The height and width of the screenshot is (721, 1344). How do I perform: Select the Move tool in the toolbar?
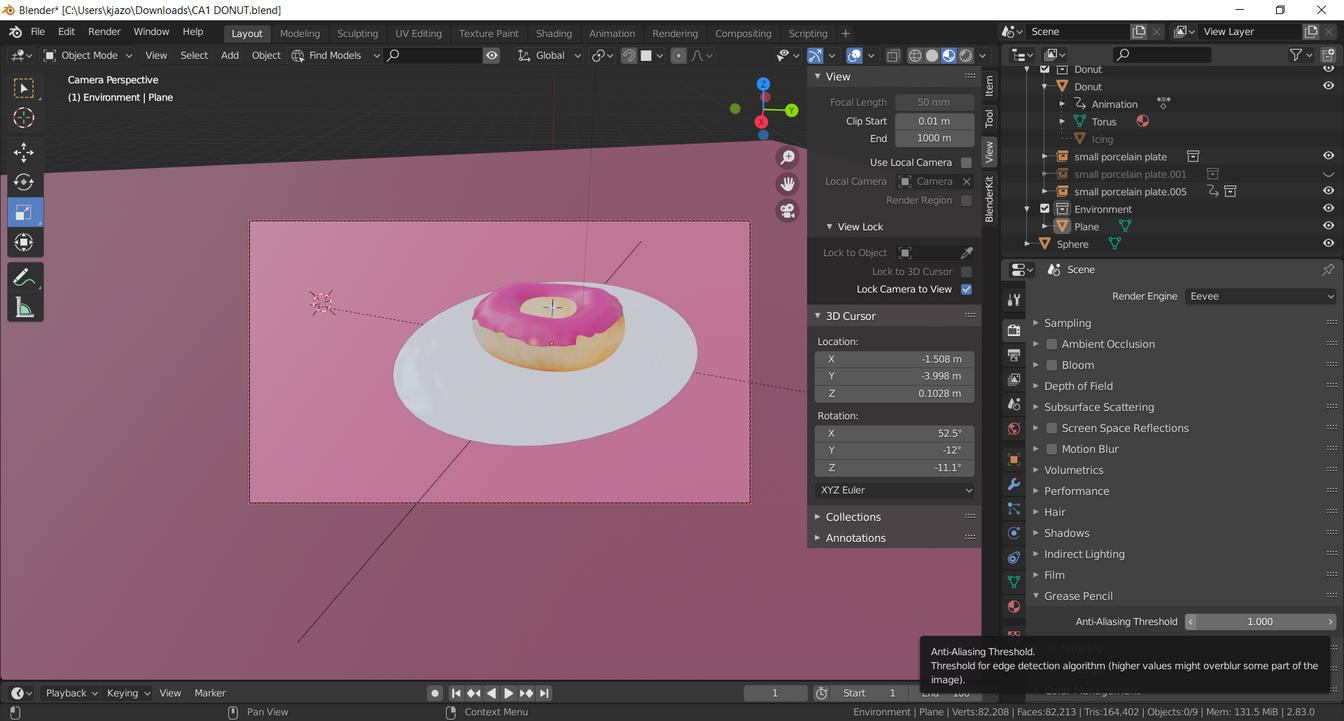pos(24,153)
